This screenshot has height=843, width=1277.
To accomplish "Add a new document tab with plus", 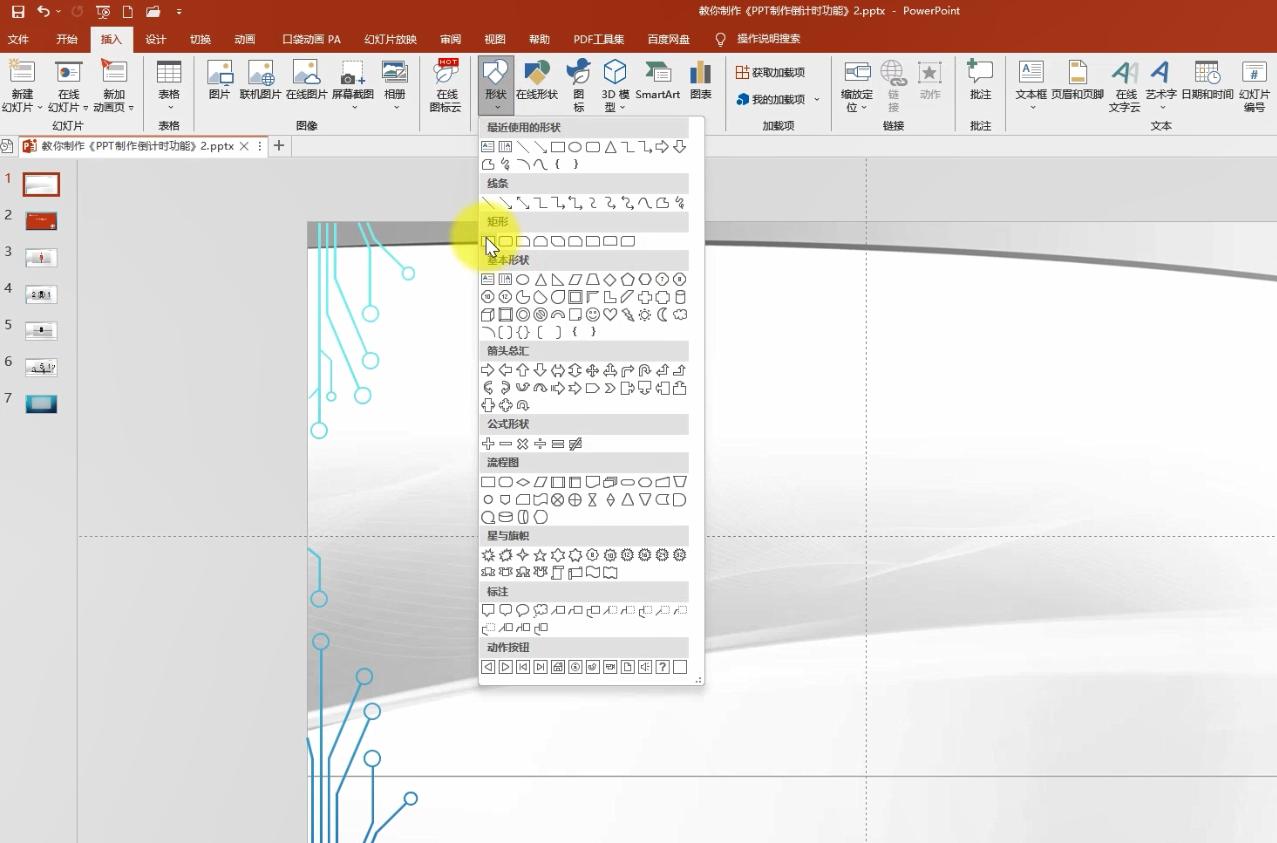I will [279, 146].
